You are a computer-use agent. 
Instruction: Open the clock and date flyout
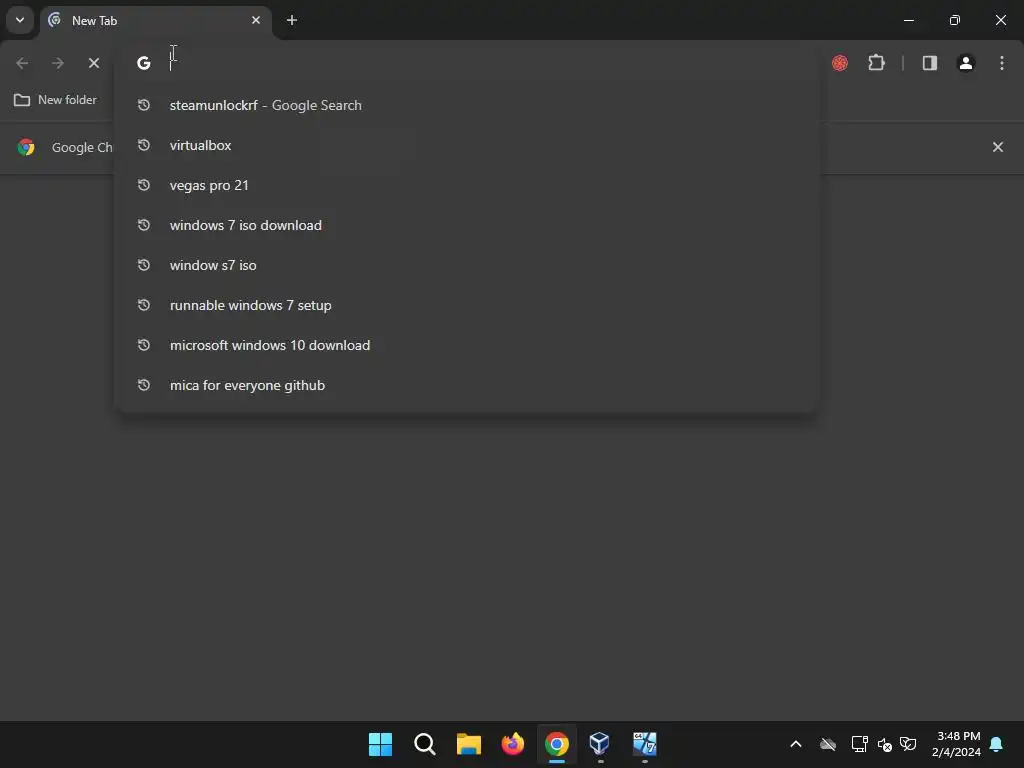956,744
